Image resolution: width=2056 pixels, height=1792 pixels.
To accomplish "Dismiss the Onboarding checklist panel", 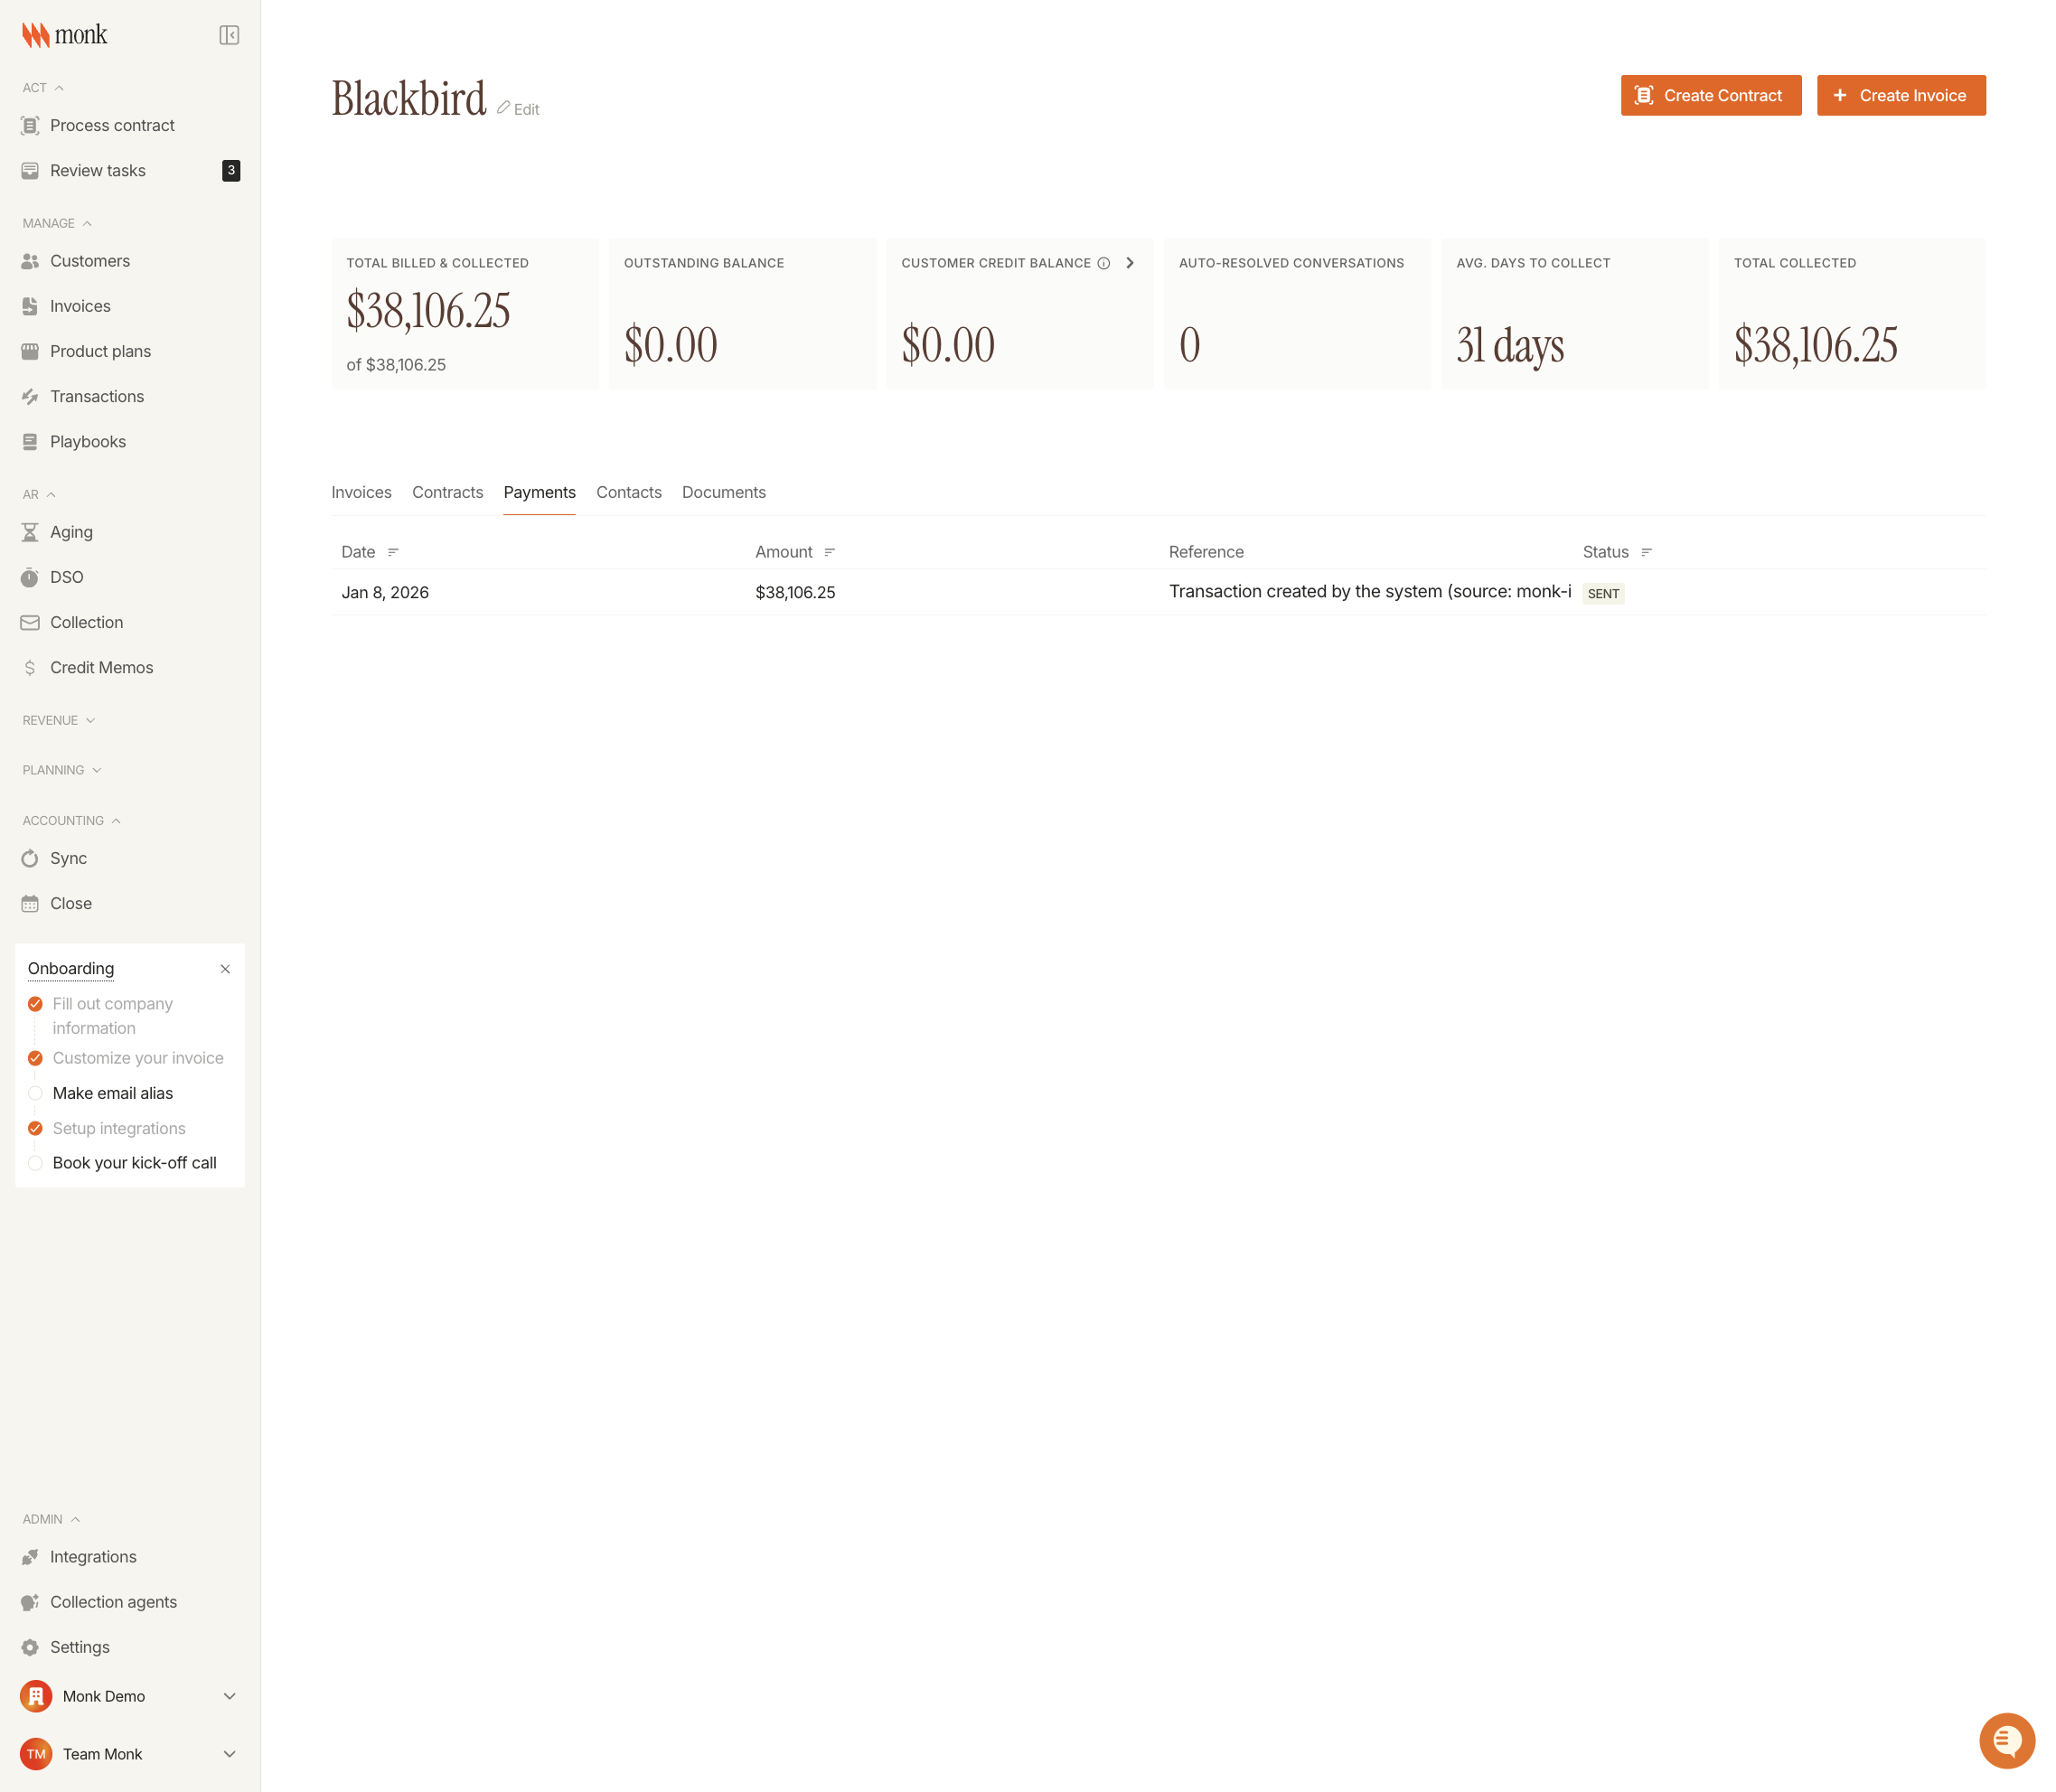I will point(225,969).
